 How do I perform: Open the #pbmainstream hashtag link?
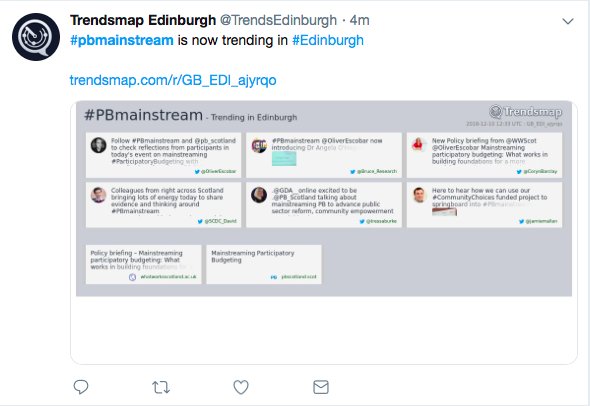(x=122, y=40)
